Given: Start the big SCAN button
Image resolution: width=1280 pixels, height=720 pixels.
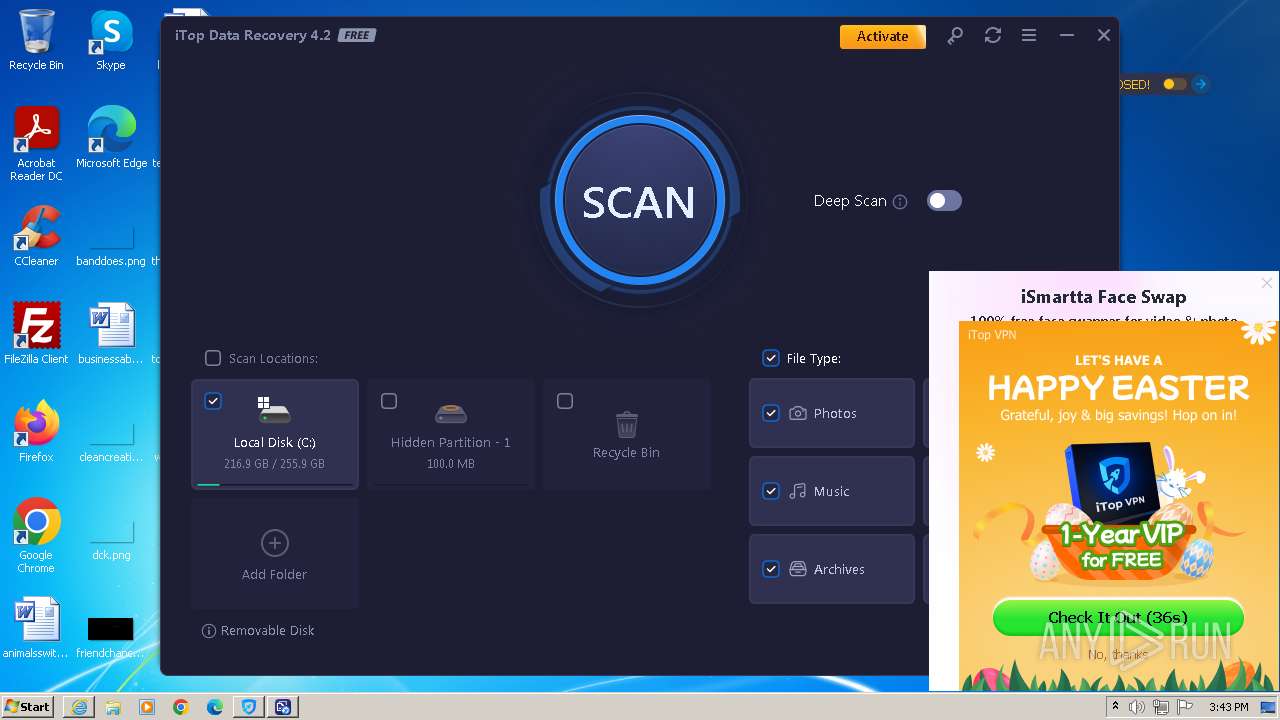Looking at the screenshot, I should (x=638, y=201).
